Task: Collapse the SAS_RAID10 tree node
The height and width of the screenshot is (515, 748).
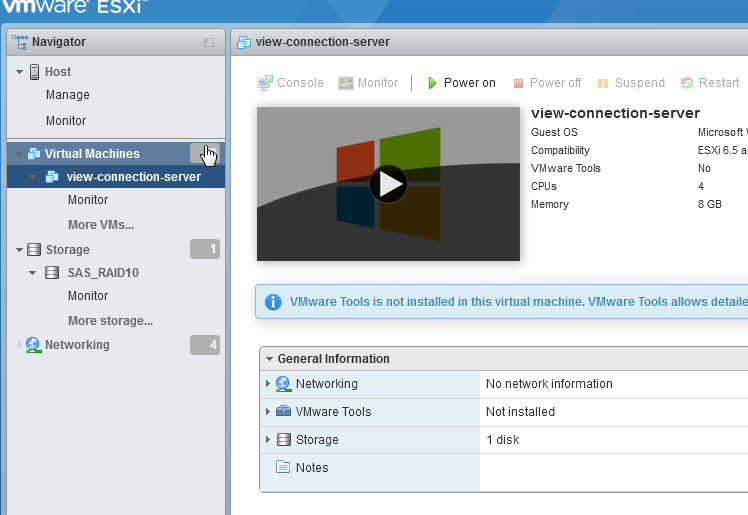Action: (x=32, y=273)
